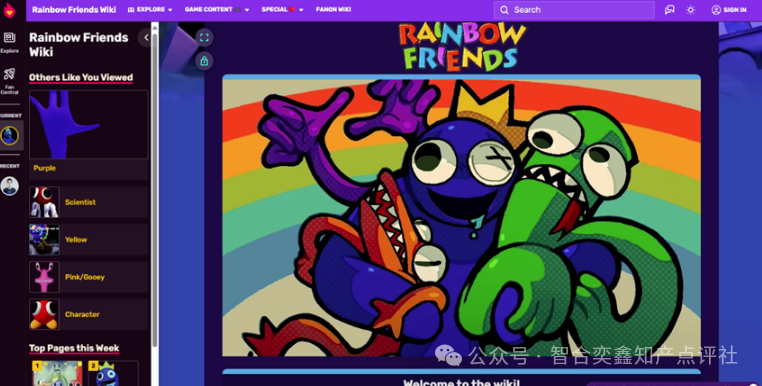This screenshot has height=386, width=762.
Task: Click the Sign In user icon
Action: click(x=716, y=10)
